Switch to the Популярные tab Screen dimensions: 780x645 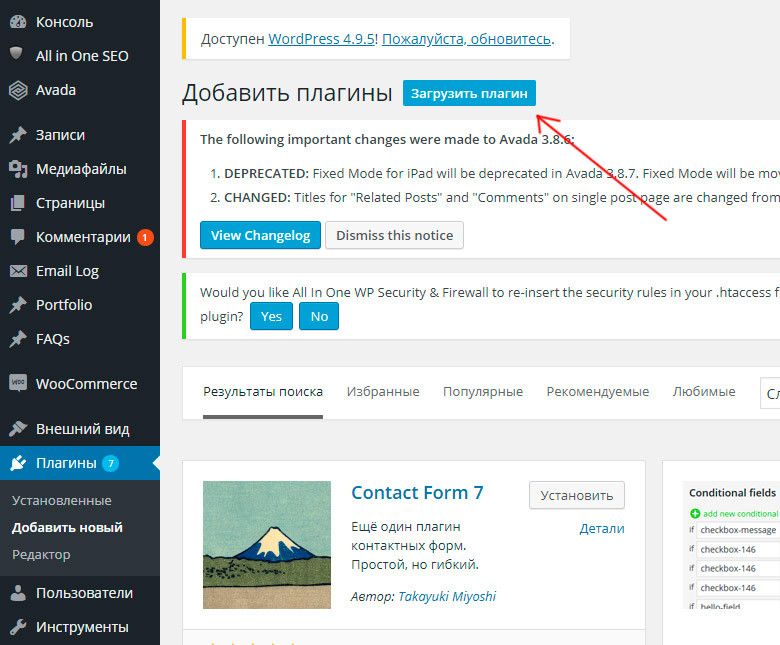click(x=483, y=392)
